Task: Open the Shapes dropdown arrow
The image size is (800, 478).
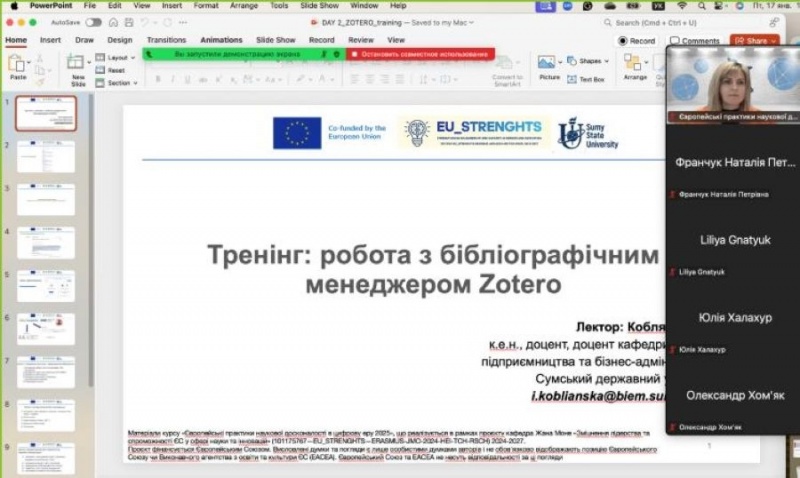Action: point(607,61)
